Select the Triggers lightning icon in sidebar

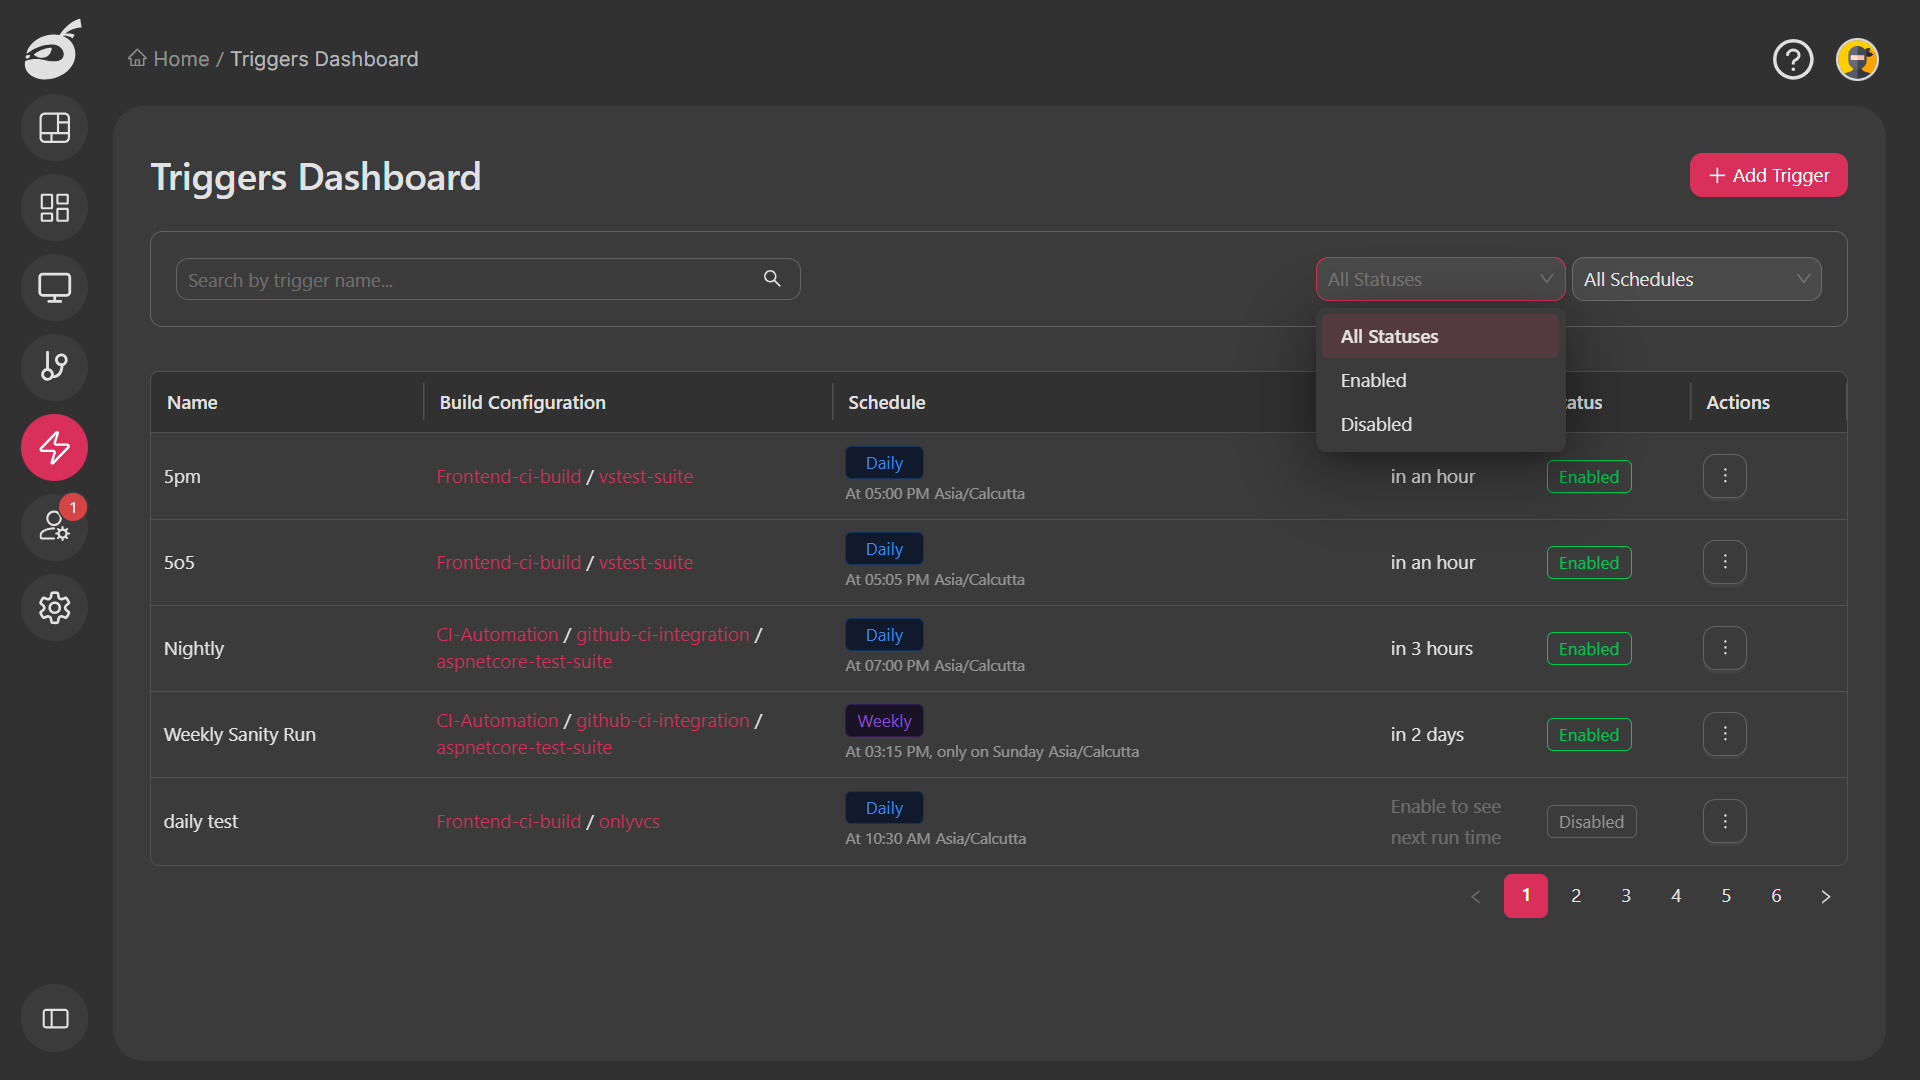[x=54, y=447]
